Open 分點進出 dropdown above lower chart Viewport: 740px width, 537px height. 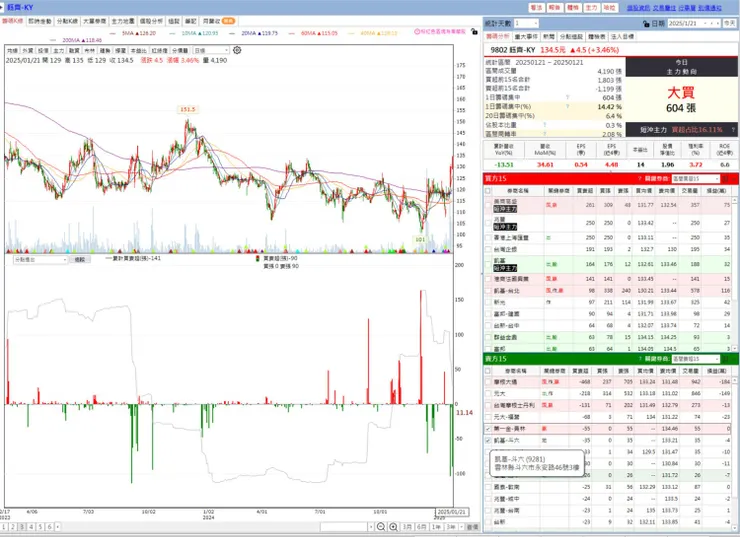41,260
